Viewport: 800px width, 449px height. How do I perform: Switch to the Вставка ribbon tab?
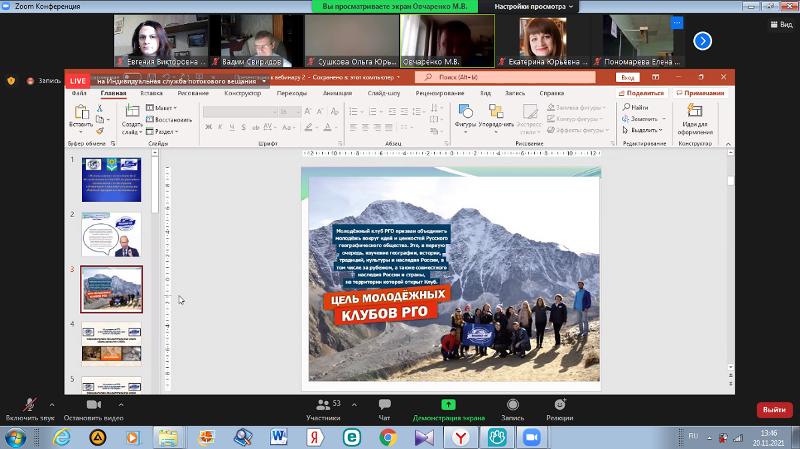(x=153, y=93)
